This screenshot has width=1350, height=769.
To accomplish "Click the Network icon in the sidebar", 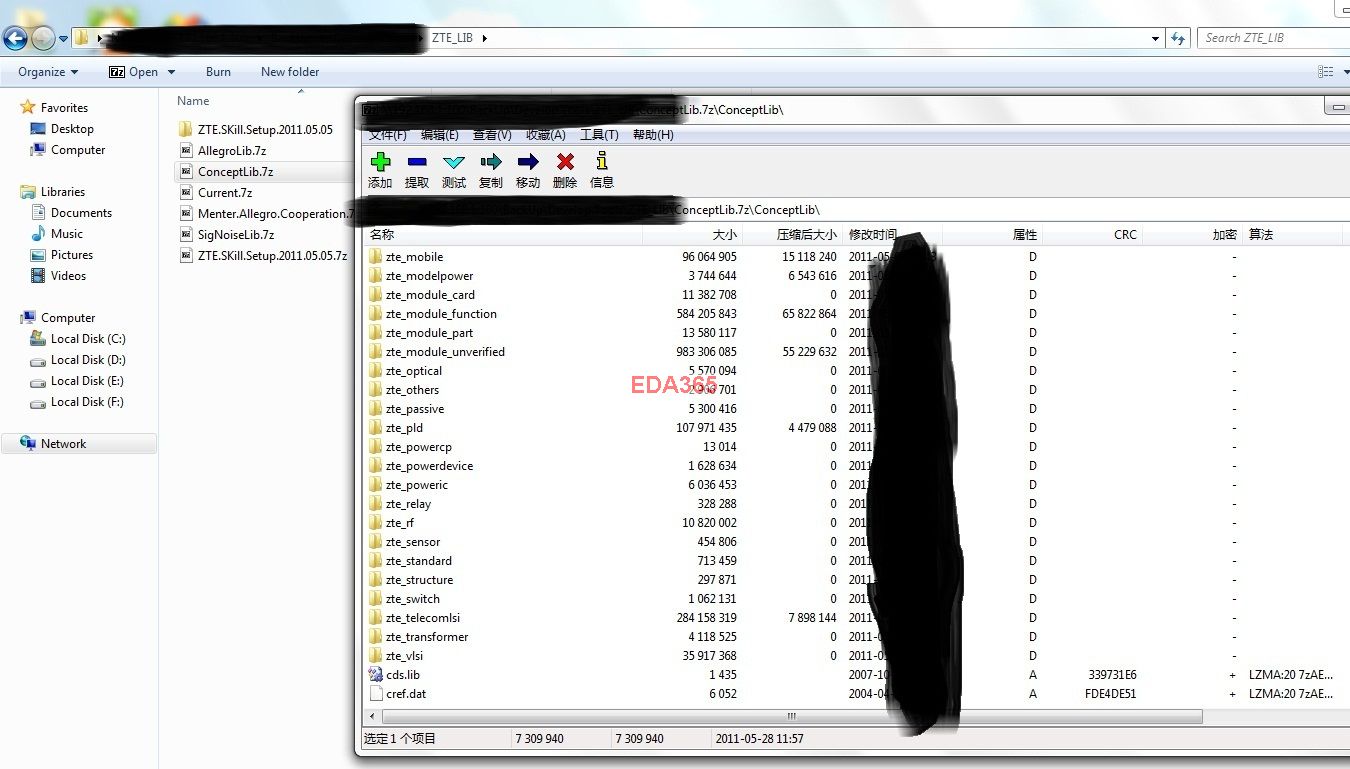I will pos(28,444).
